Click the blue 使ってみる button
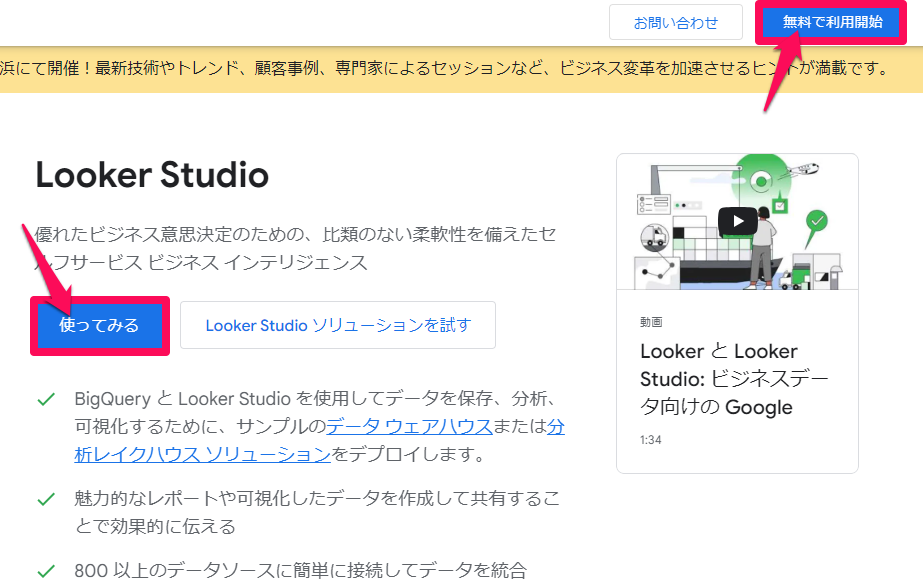The image size is (923, 584). (99, 325)
